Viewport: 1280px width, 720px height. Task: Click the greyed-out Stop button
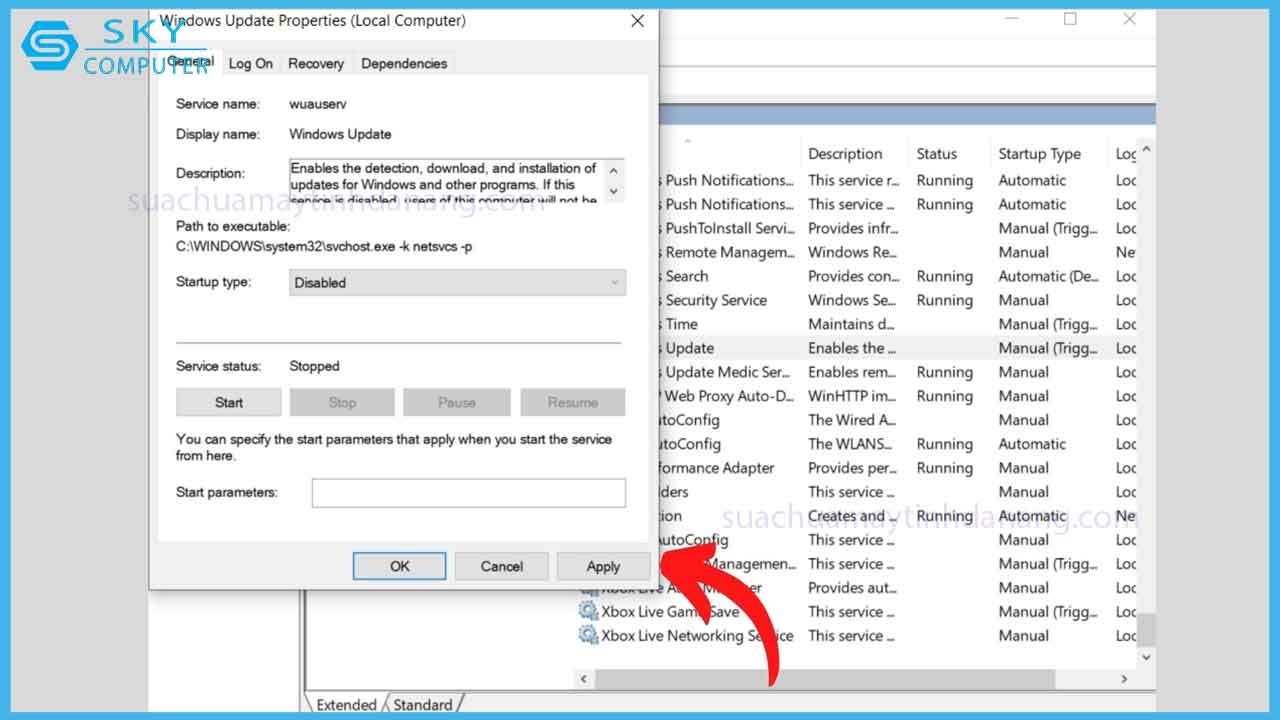[342, 402]
